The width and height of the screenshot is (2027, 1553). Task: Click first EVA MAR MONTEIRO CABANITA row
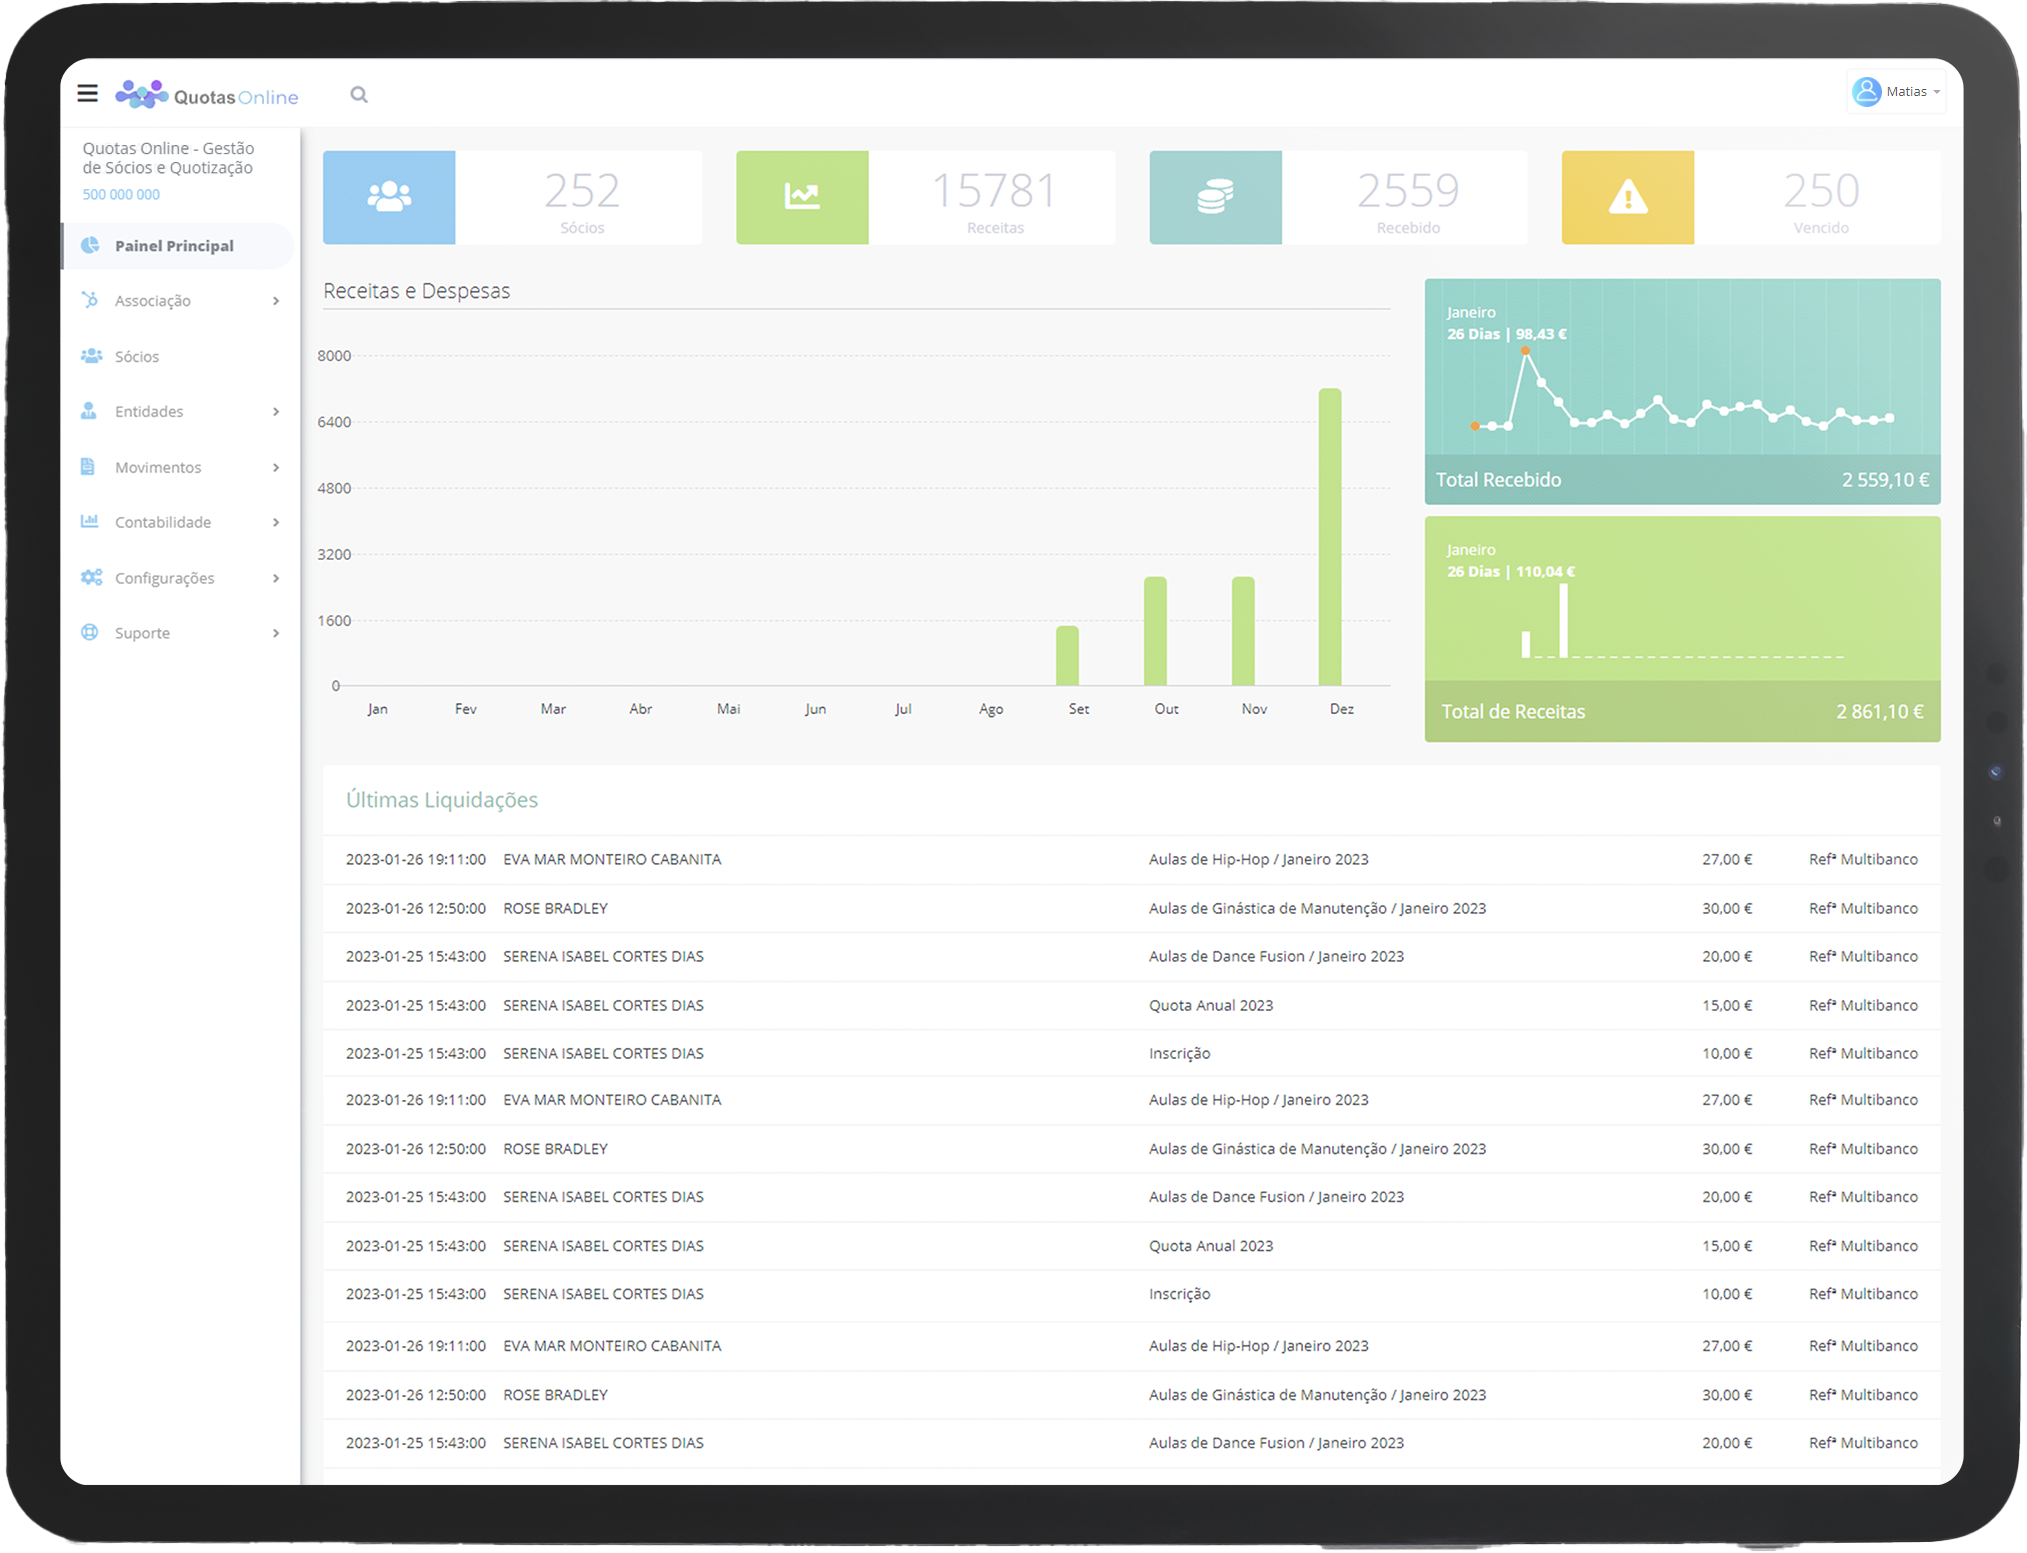tap(612, 860)
